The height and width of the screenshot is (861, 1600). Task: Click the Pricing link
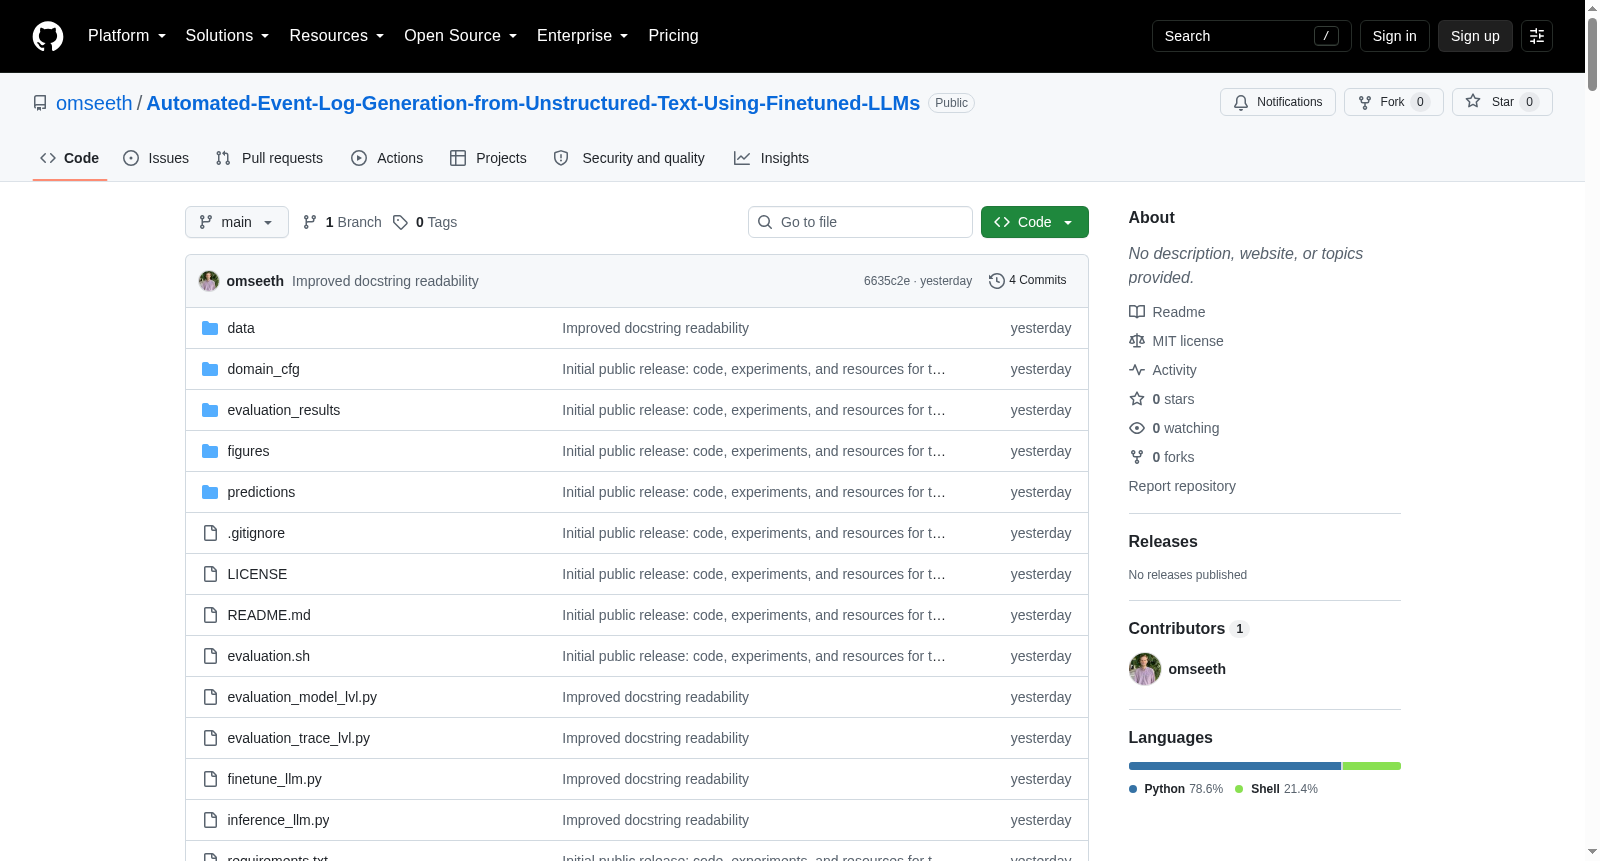pos(673,36)
